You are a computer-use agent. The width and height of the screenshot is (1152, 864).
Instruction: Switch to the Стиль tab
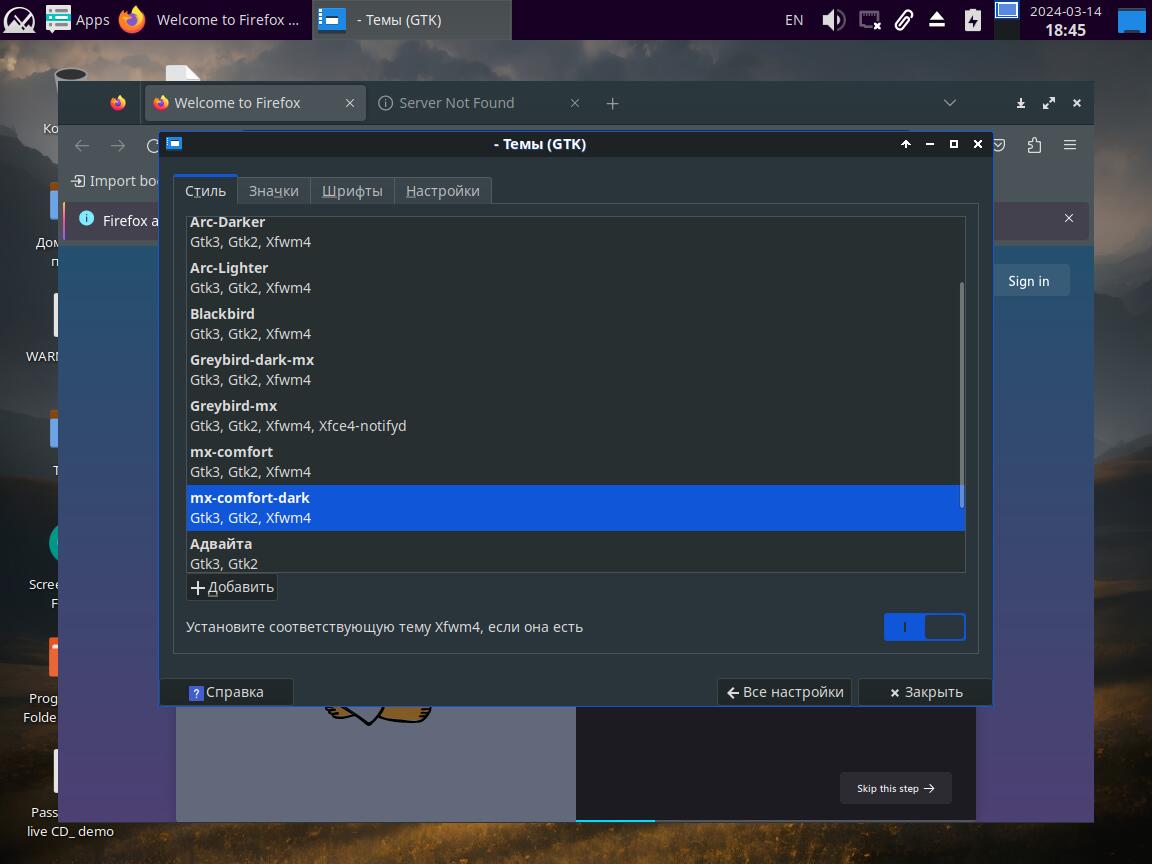click(205, 191)
